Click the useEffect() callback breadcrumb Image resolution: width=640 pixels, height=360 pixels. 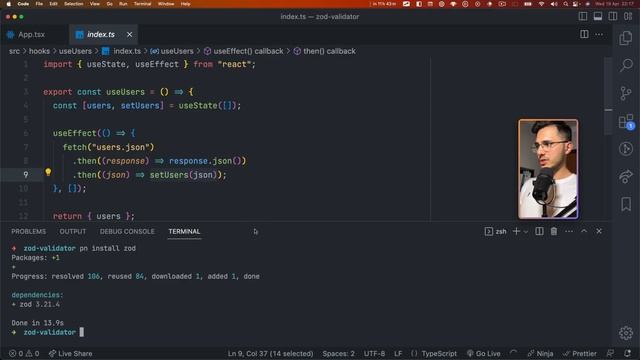[243, 51]
